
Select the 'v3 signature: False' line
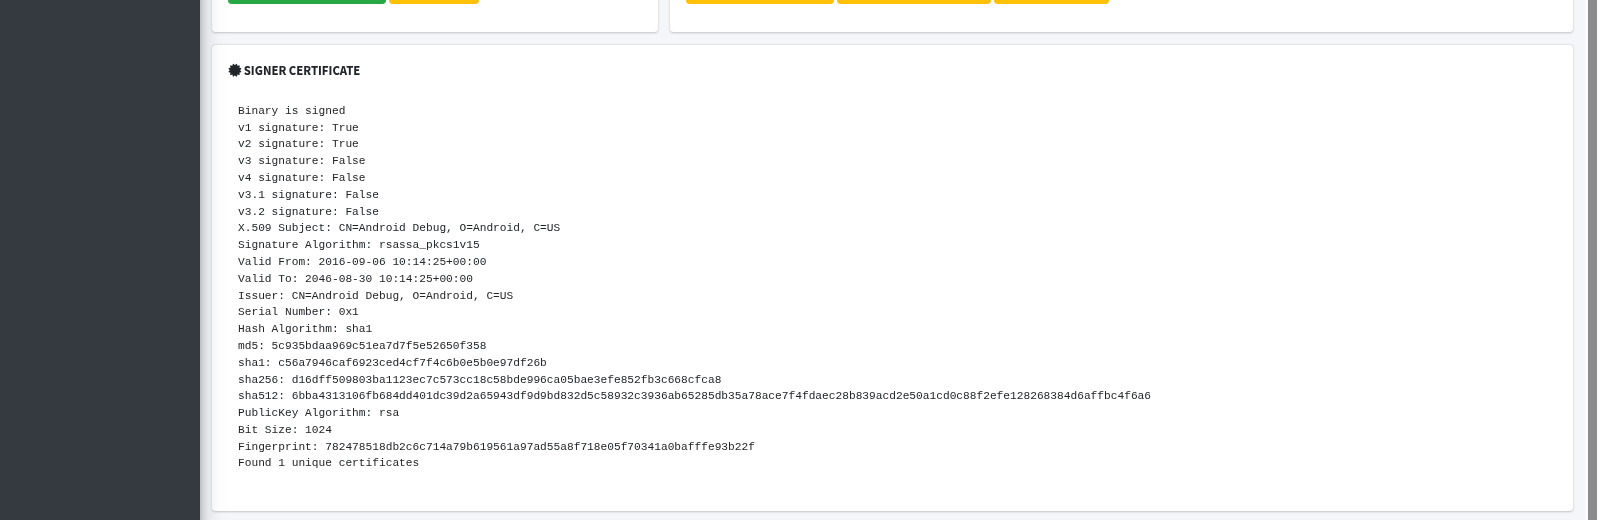(x=302, y=161)
